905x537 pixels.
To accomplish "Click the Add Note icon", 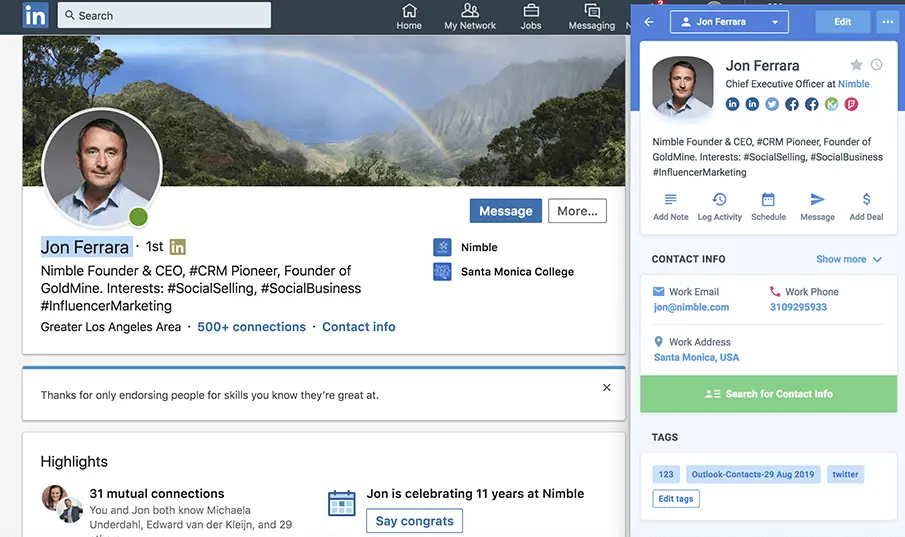I will 670,200.
